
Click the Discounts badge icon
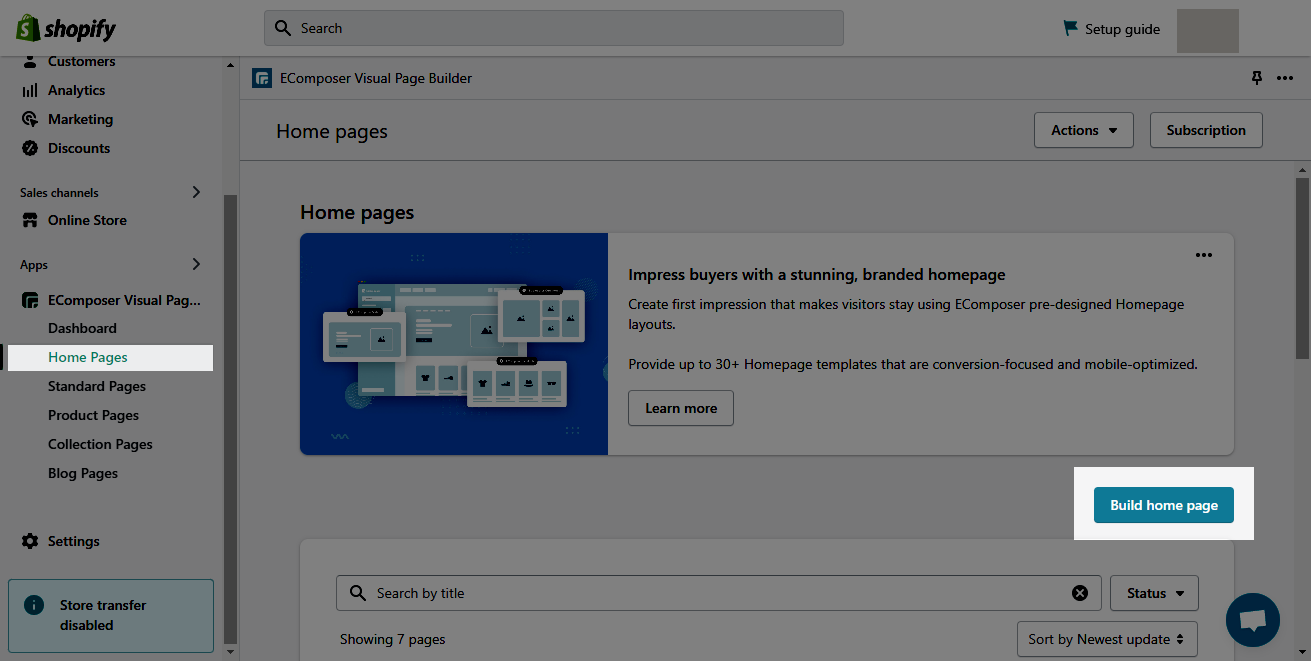click(30, 148)
